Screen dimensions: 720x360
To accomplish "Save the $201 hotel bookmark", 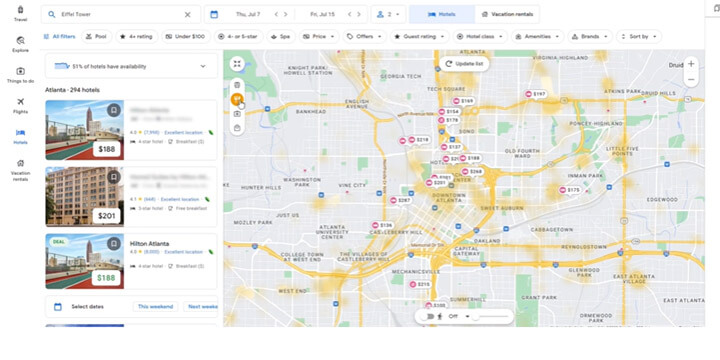I will click(113, 177).
